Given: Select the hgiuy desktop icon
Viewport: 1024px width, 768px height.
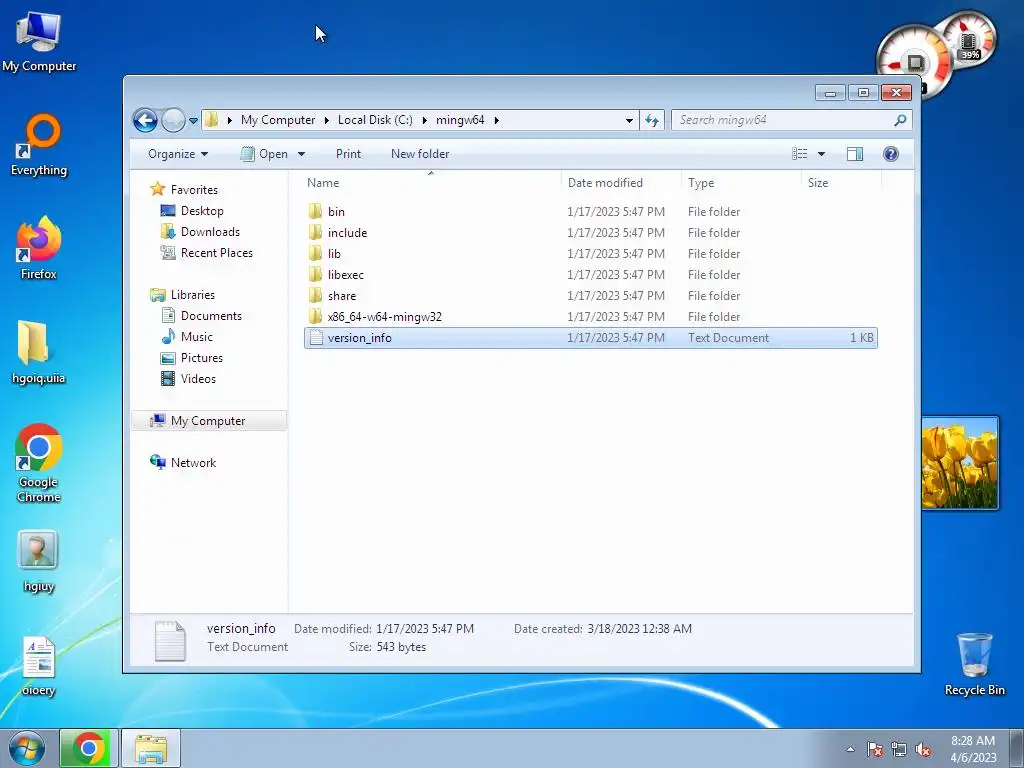Looking at the screenshot, I should tap(39, 562).
